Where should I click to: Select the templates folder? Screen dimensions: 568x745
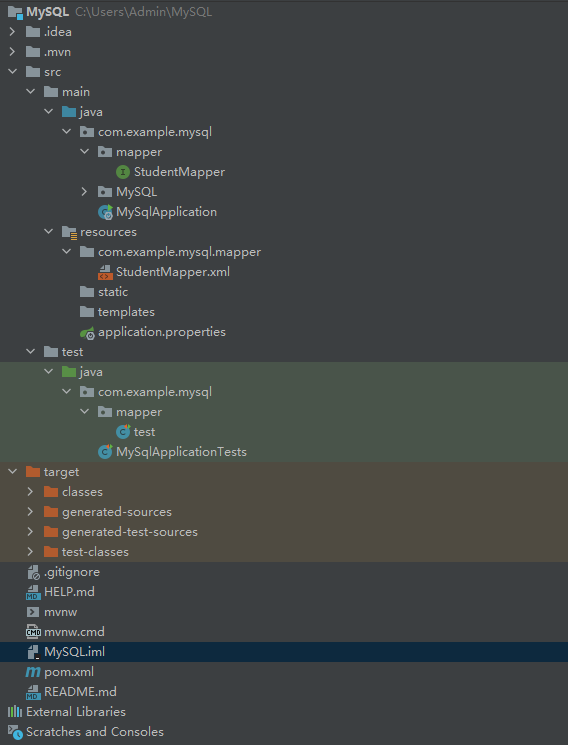[x=126, y=312]
